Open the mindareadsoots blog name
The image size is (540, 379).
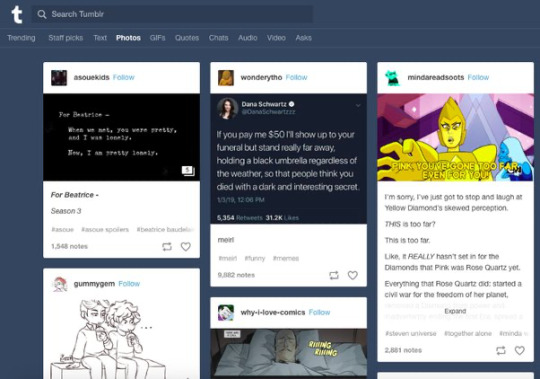[x=436, y=77]
